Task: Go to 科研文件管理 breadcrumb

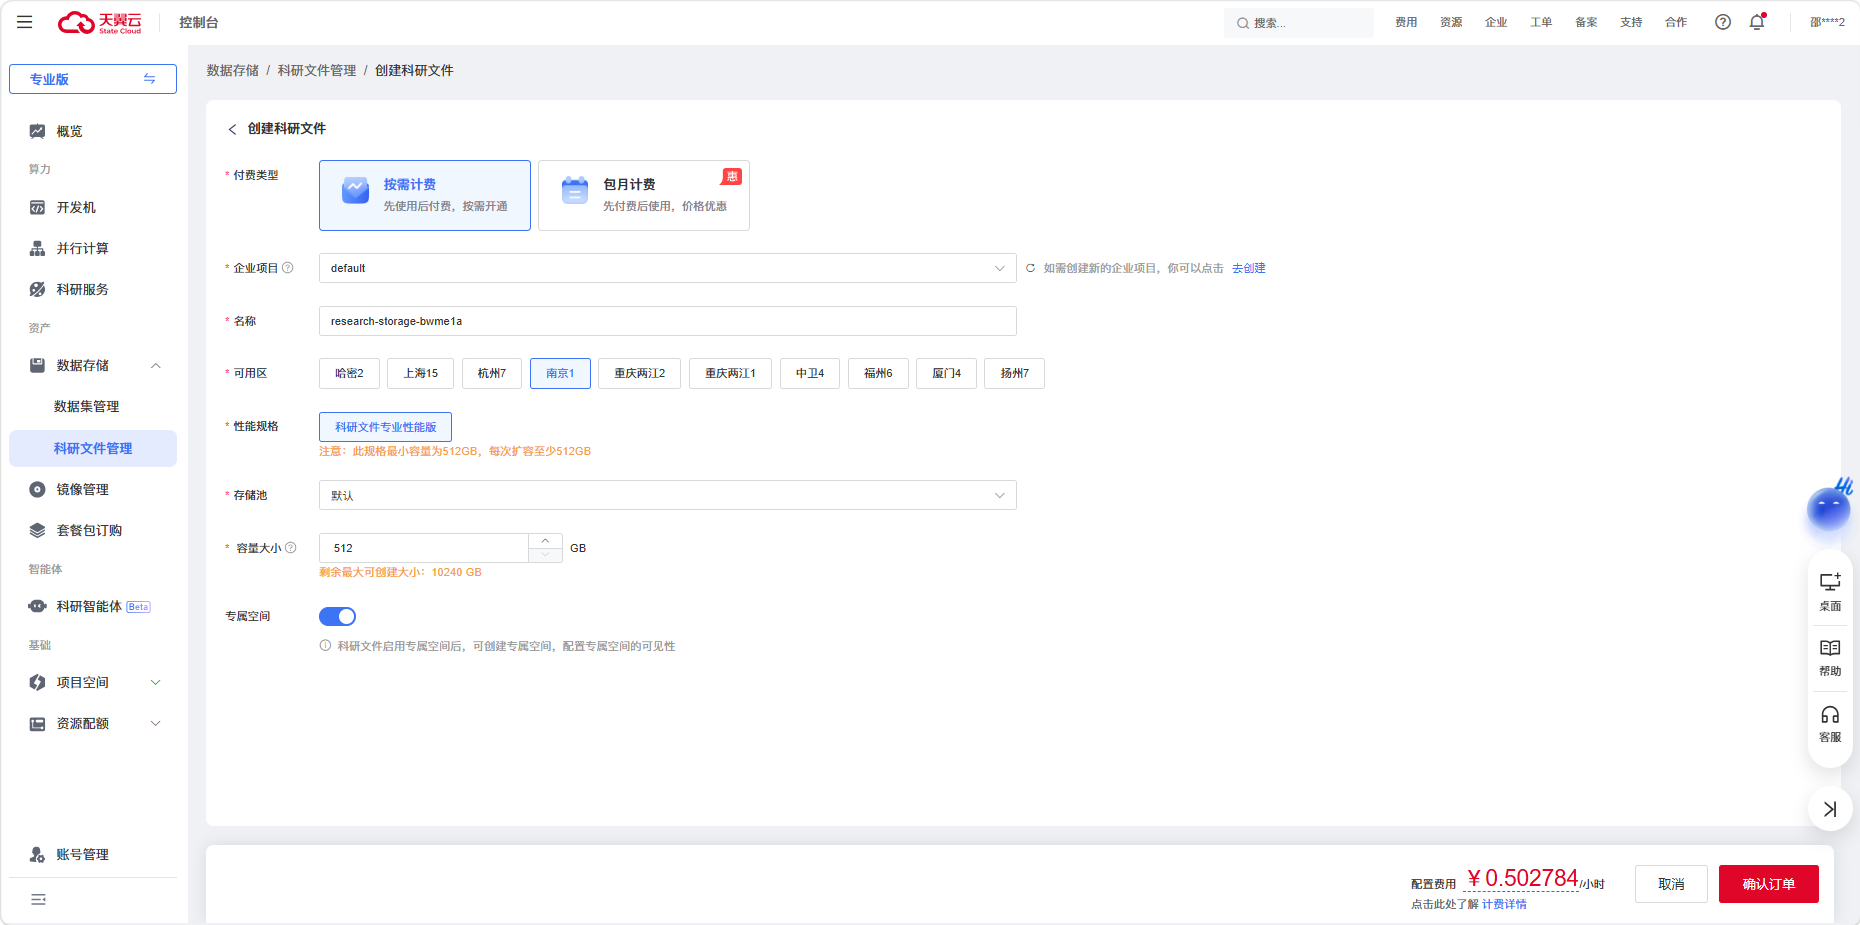Action: (x=317, y=70)
